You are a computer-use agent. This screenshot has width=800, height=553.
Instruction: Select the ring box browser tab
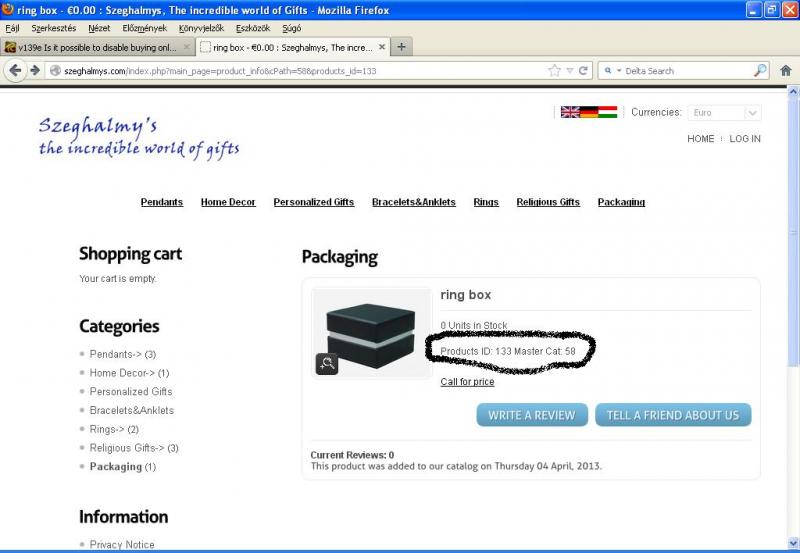tap(293, 47)
